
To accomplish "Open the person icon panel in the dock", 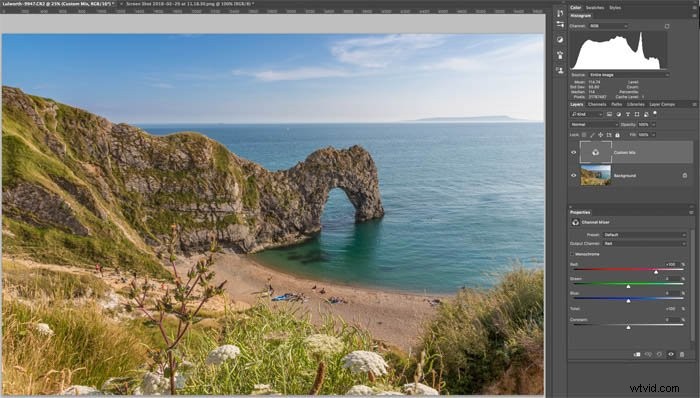I will (x=560, y=70).
